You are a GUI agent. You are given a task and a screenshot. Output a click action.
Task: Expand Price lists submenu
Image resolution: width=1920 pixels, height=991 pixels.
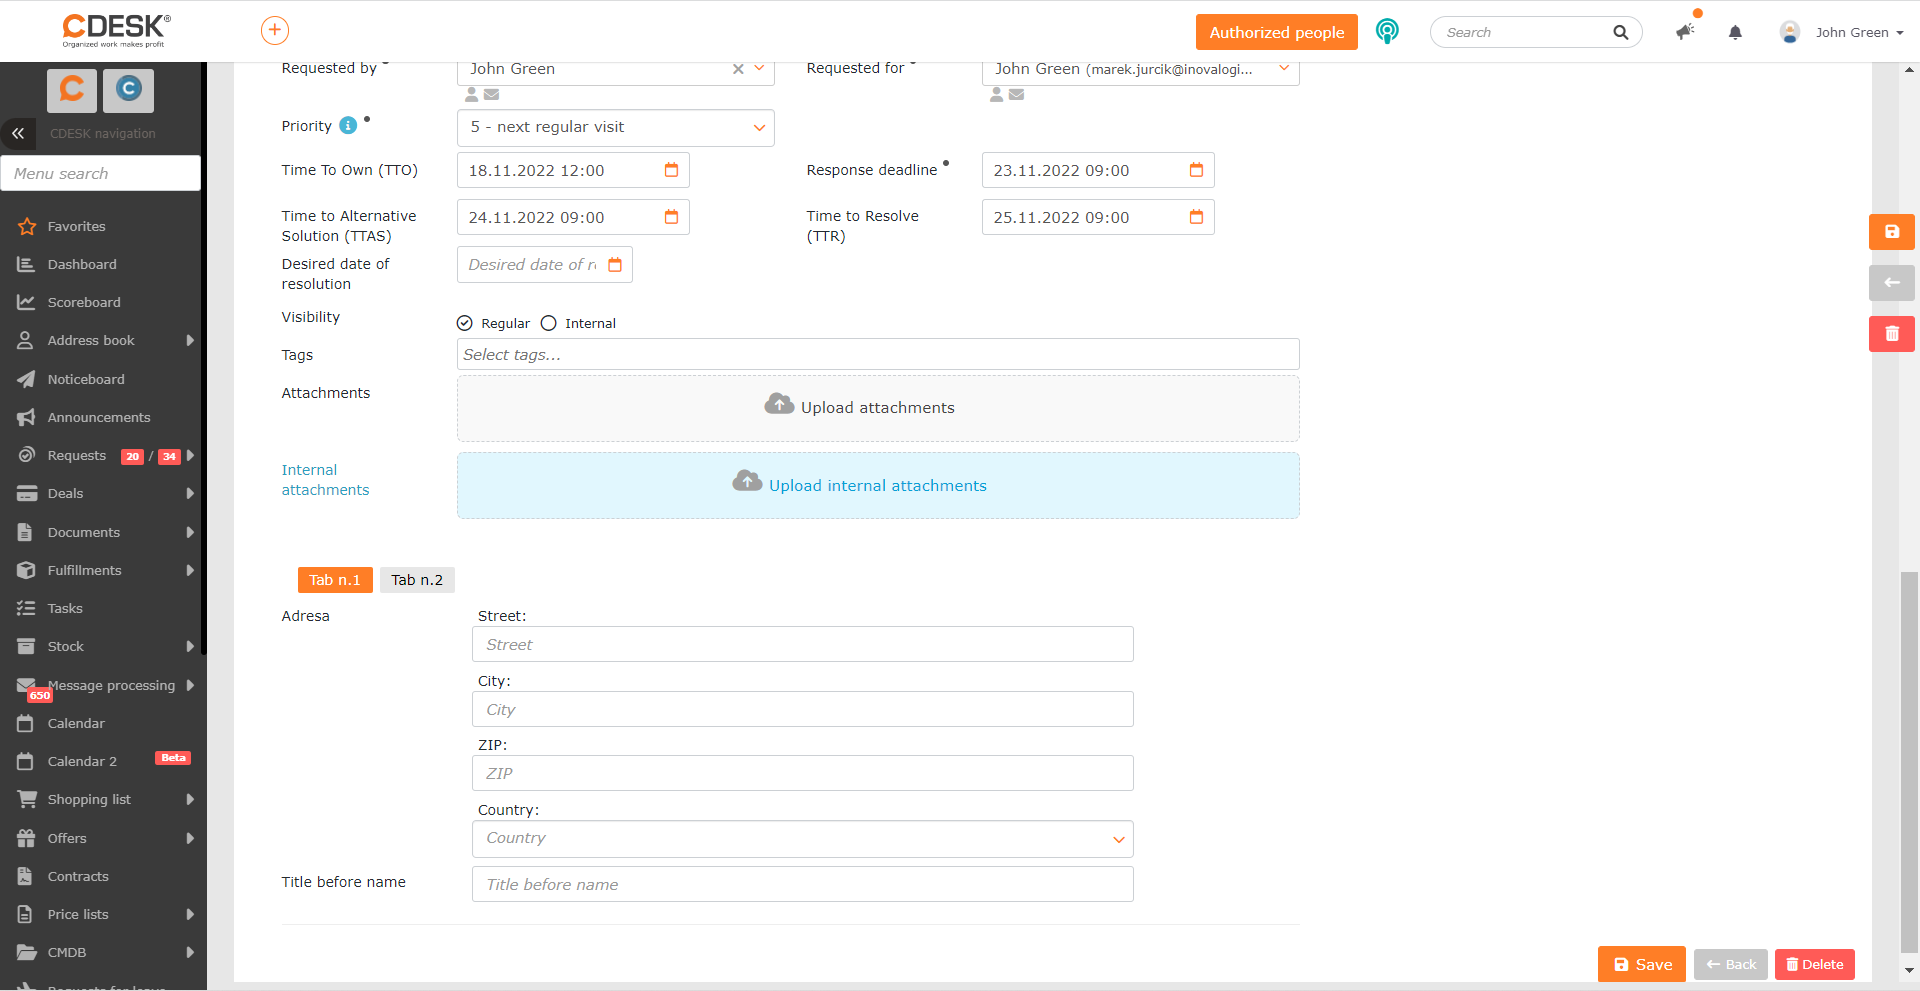pos(190,915)
